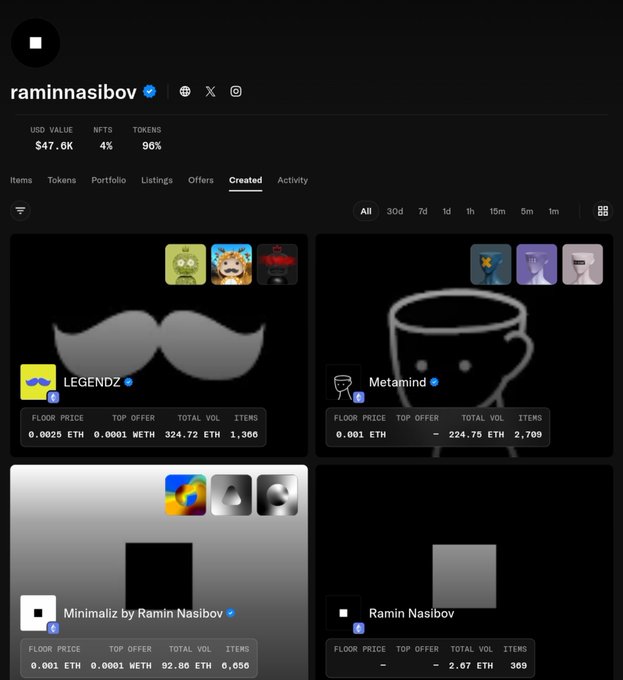Screen dimensions: 623x680
Task: Click LEGENDZ items count 1,366
Action: coord(244,435)
